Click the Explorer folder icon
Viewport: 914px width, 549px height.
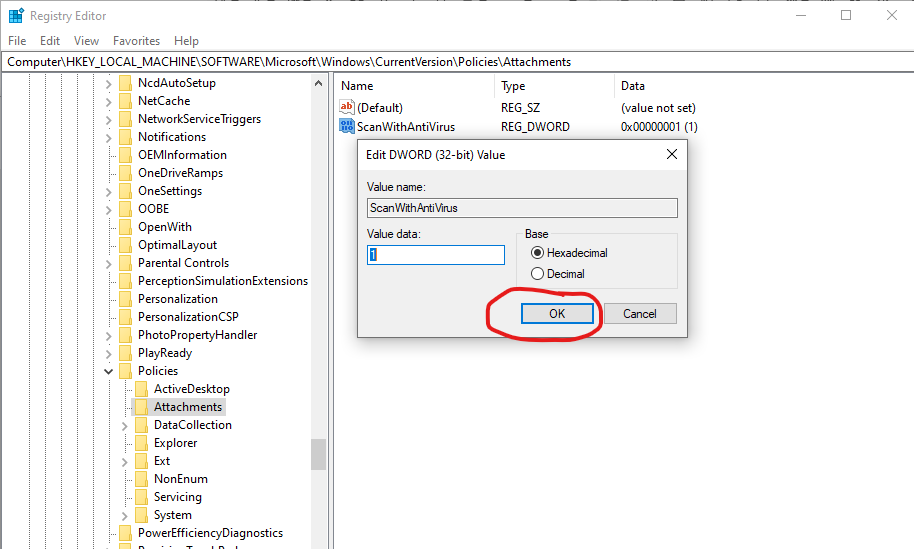(x=141, y=443)
